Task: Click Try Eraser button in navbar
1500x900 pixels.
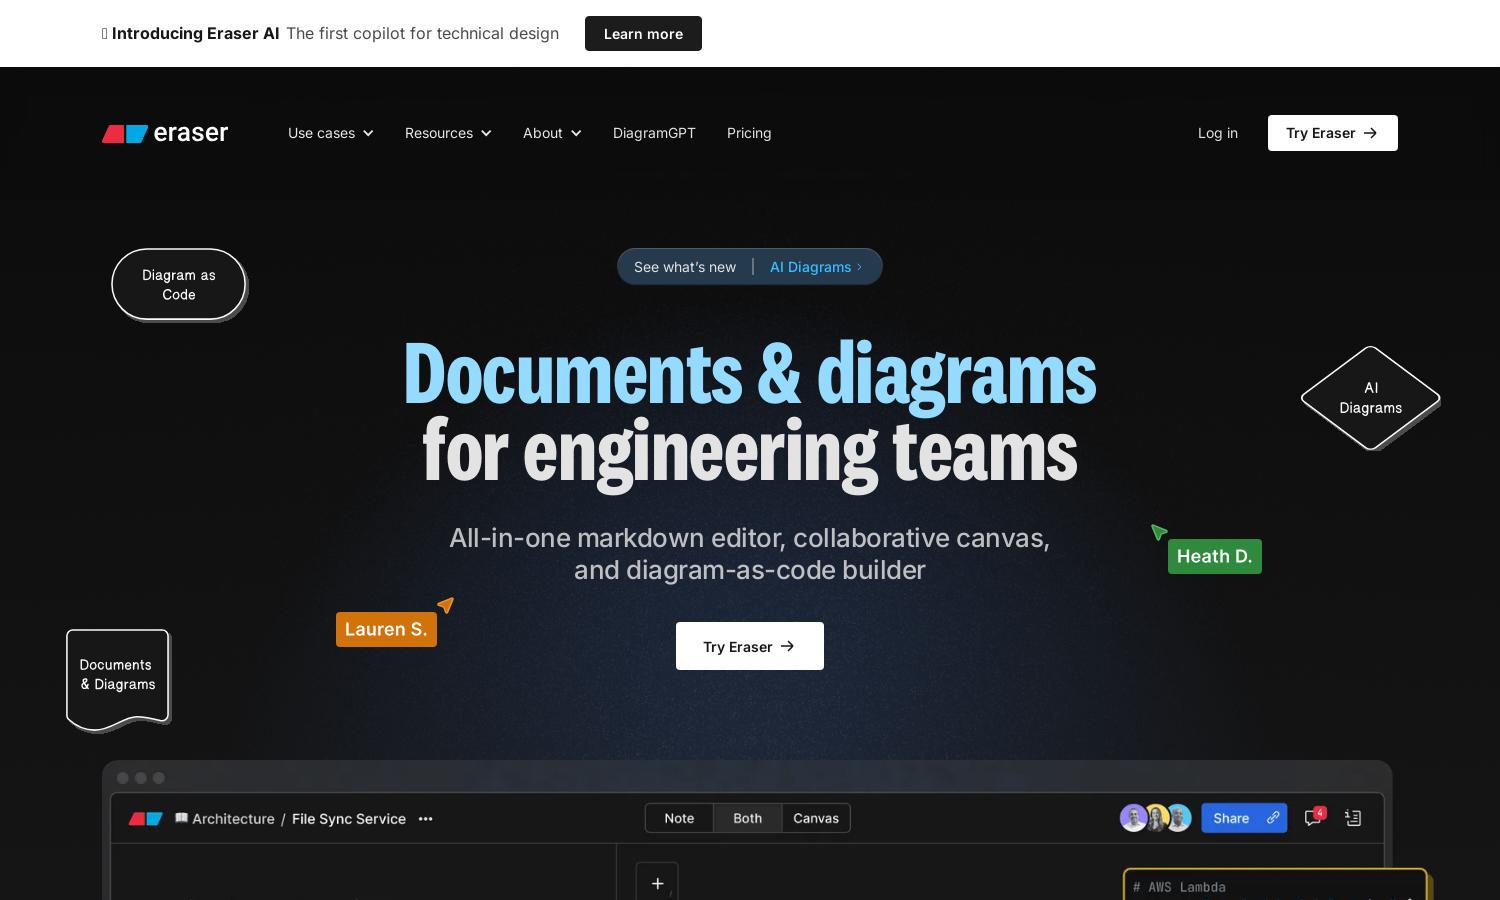Action: point(1333,133)
